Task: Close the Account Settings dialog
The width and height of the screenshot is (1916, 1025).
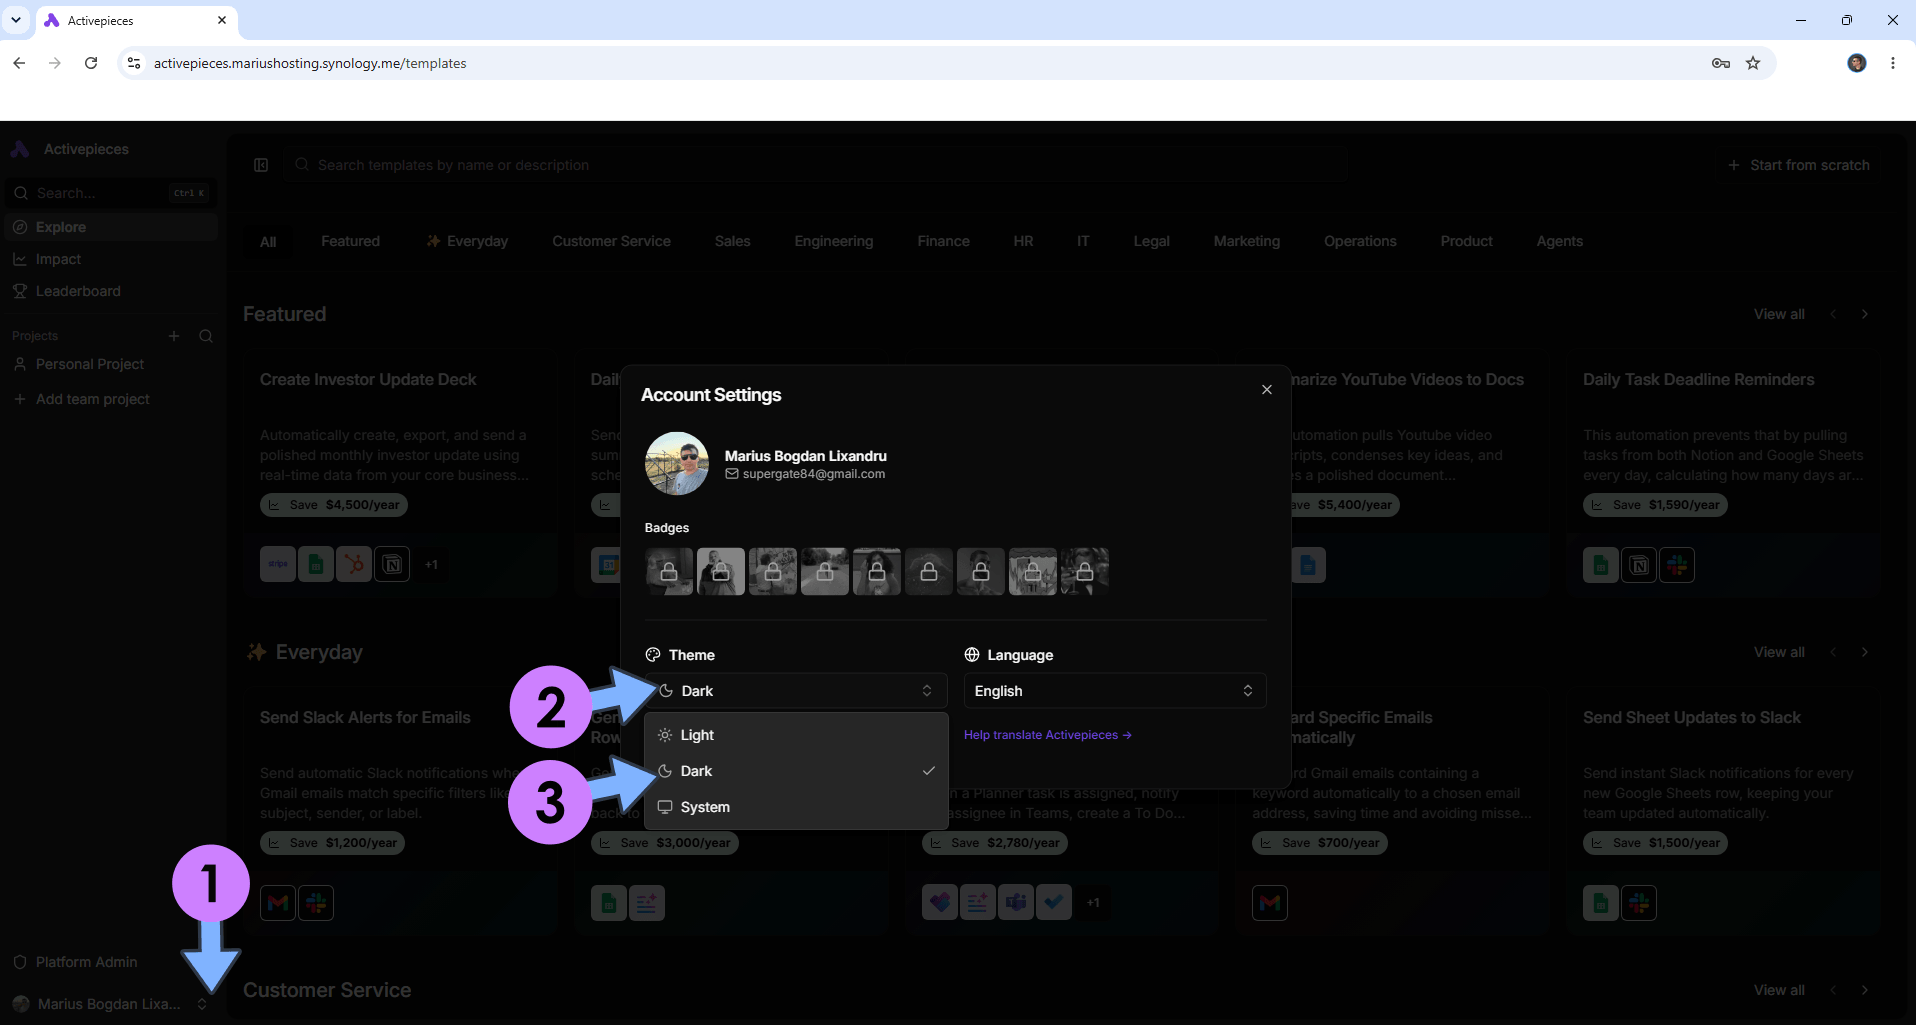Action: pyautogui.click(x=1266, y=390)
